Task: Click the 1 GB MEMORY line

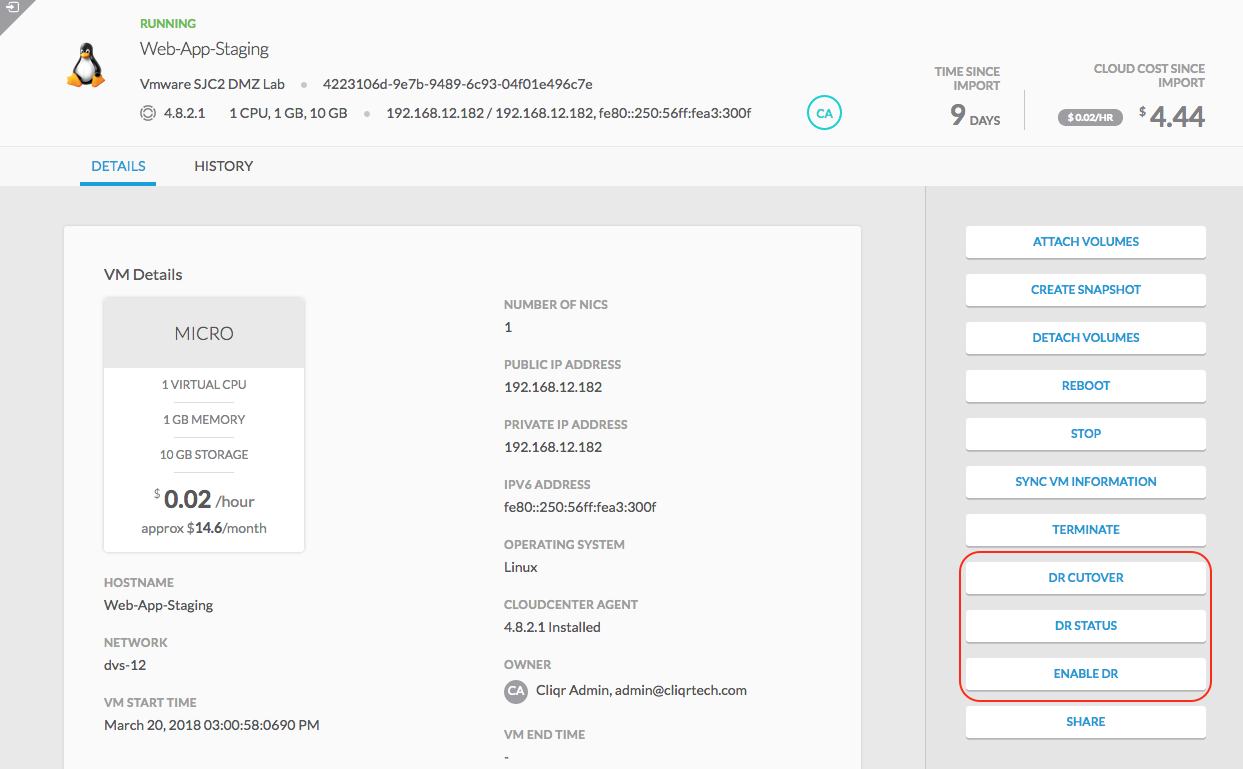Action: point(204,419)
